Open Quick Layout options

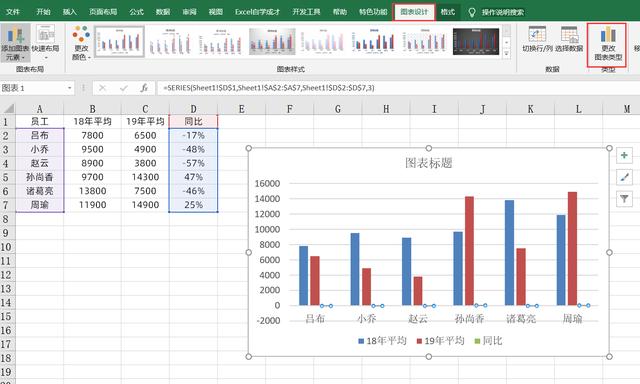45,43
